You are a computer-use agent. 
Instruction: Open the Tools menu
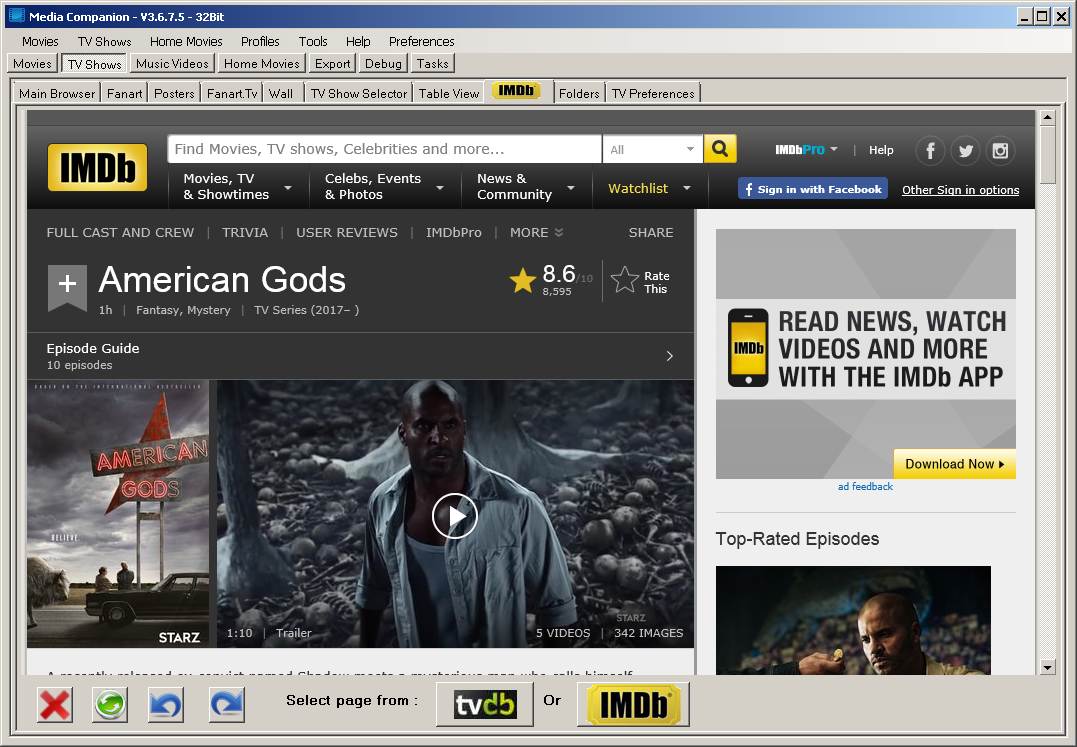tap(313, 41)
